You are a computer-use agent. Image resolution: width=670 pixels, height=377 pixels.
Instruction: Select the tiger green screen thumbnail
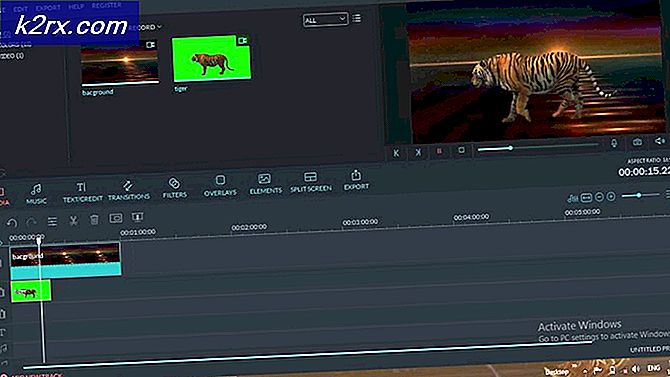coord(211,58)
